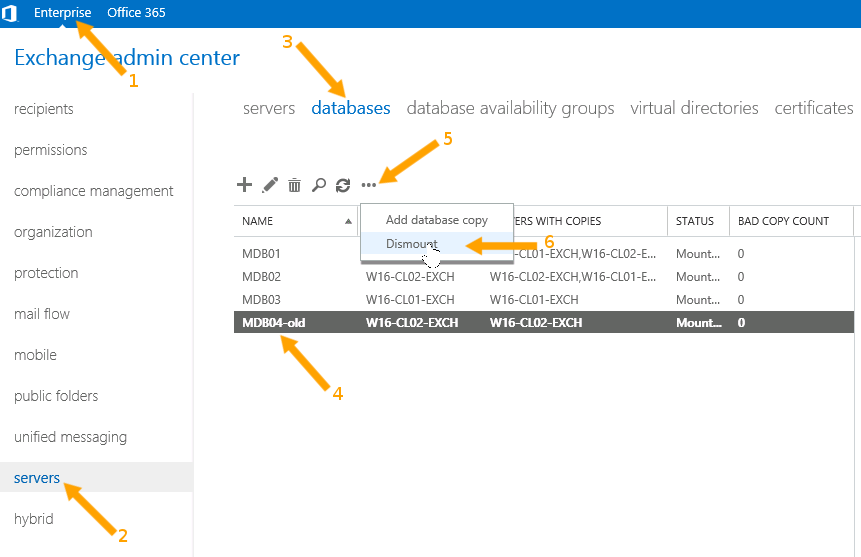Open the databases tab
Image resolution: width=861 pixels, height=557 pixels.
(351, 108)
